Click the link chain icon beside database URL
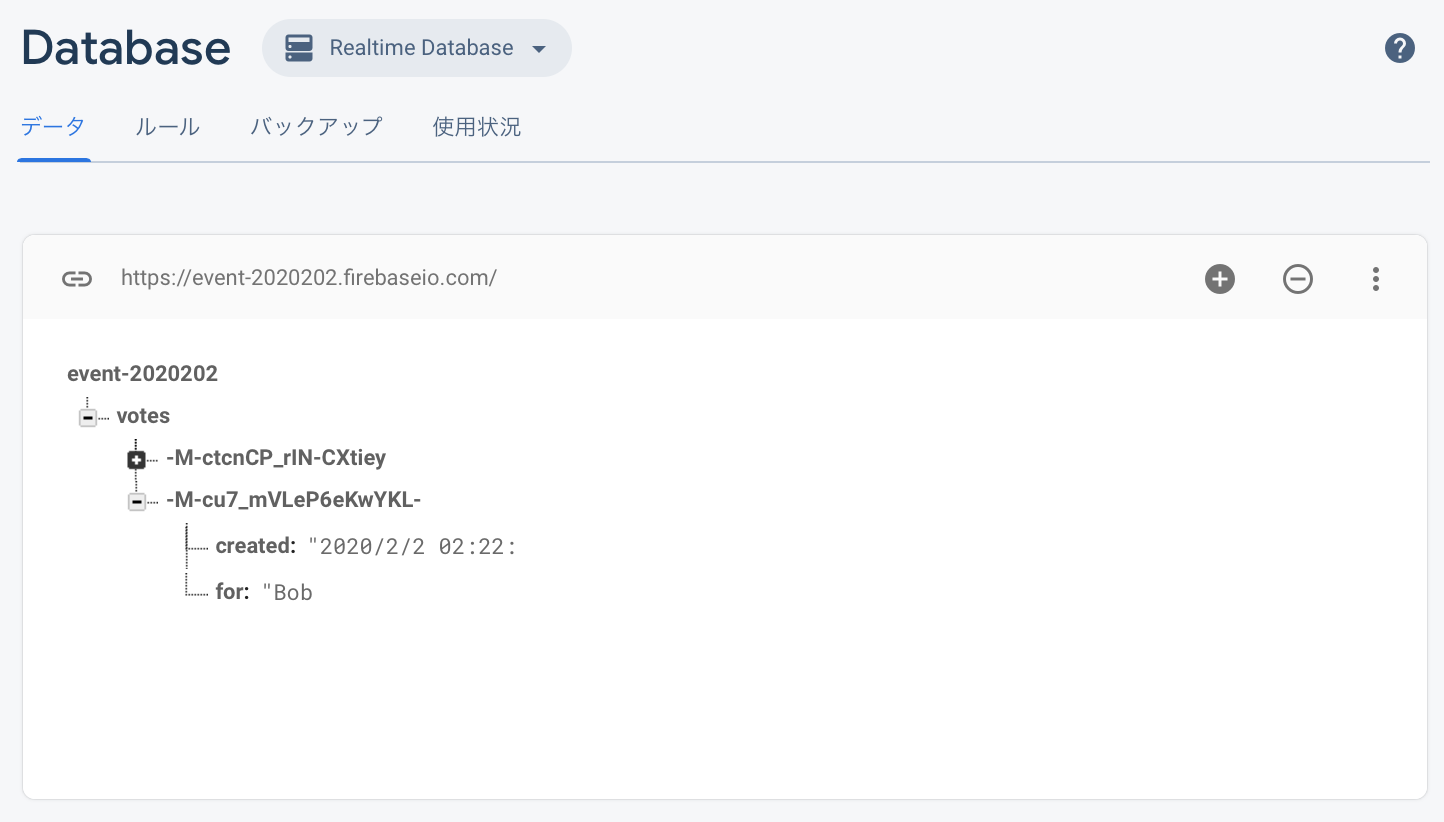 [77, 279]
